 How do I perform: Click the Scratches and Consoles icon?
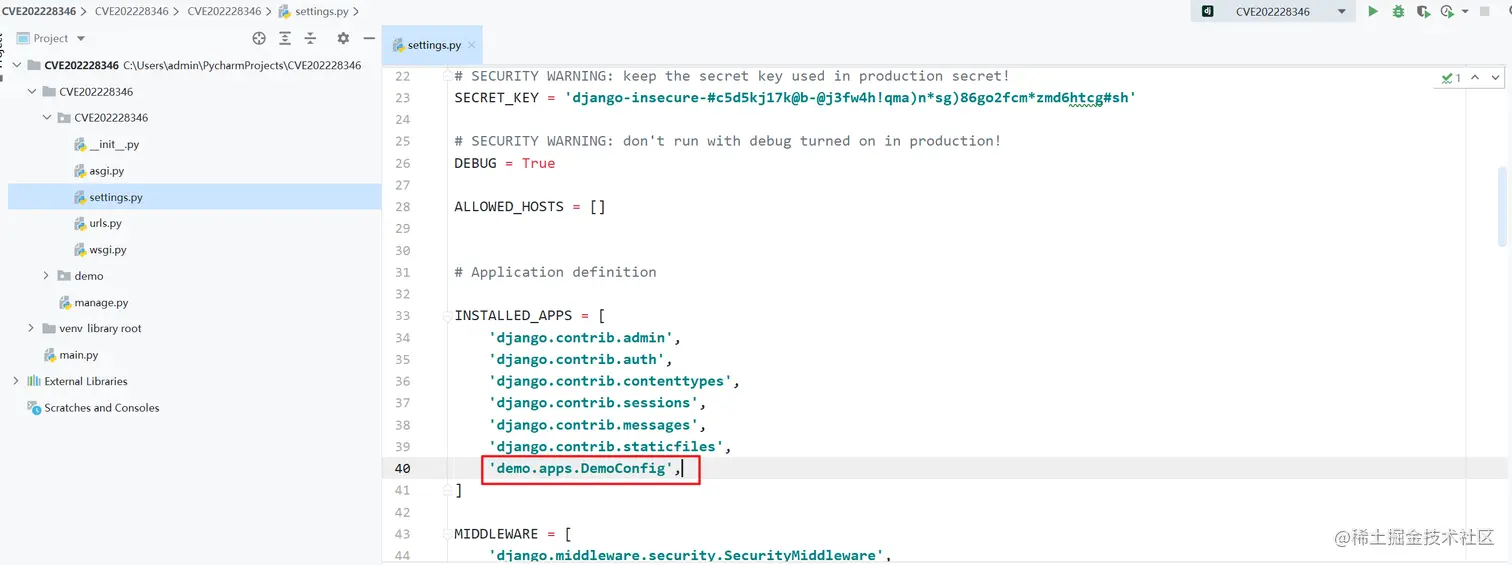coord(34,407)
